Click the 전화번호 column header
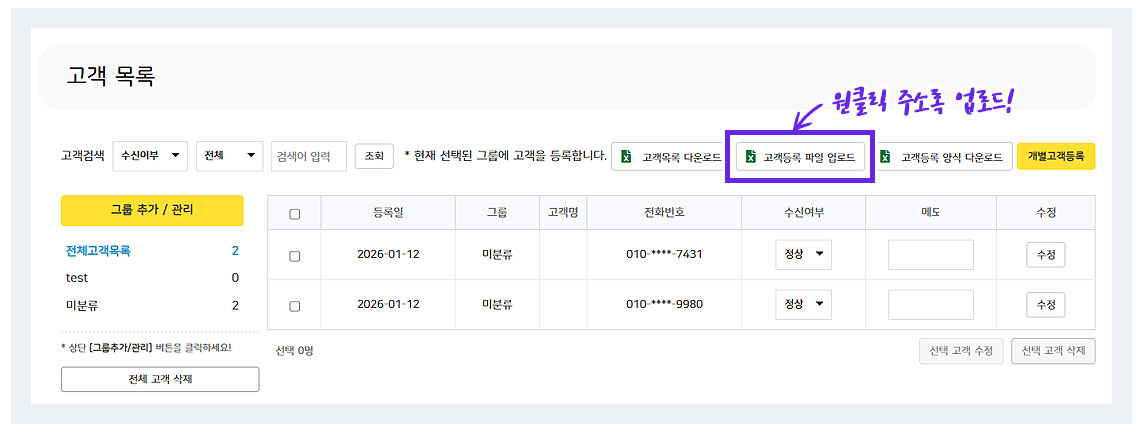 click(x=664, y=213)
